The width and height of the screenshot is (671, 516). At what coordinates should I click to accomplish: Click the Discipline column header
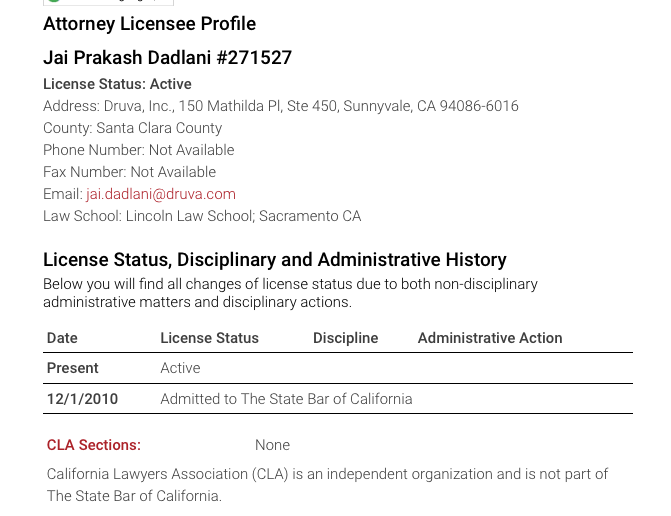(345, 338)
